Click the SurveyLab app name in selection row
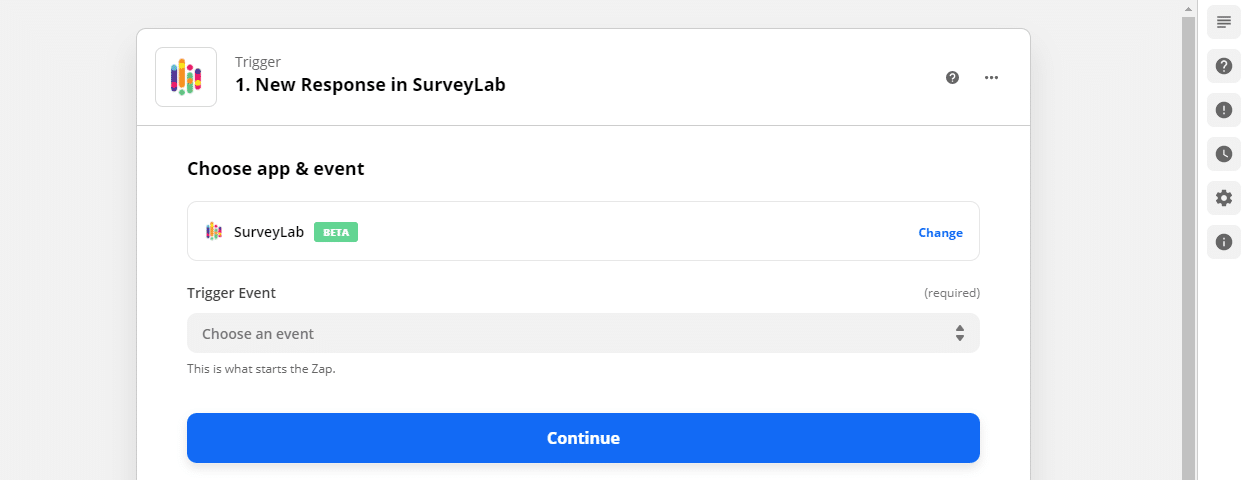 [x=269, y=232]
